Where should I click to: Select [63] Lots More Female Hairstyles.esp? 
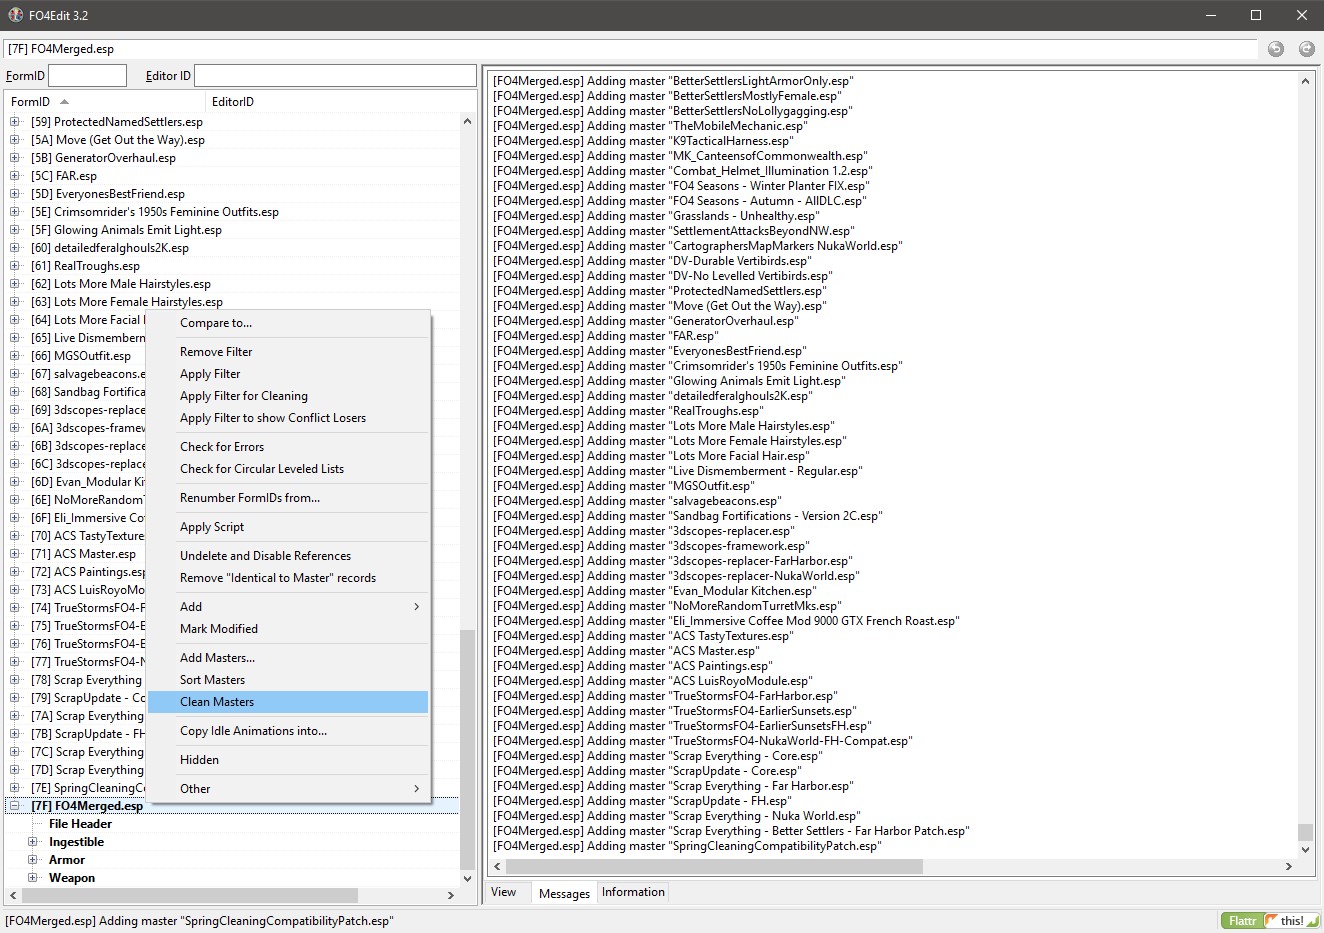[x=127, y=302]
